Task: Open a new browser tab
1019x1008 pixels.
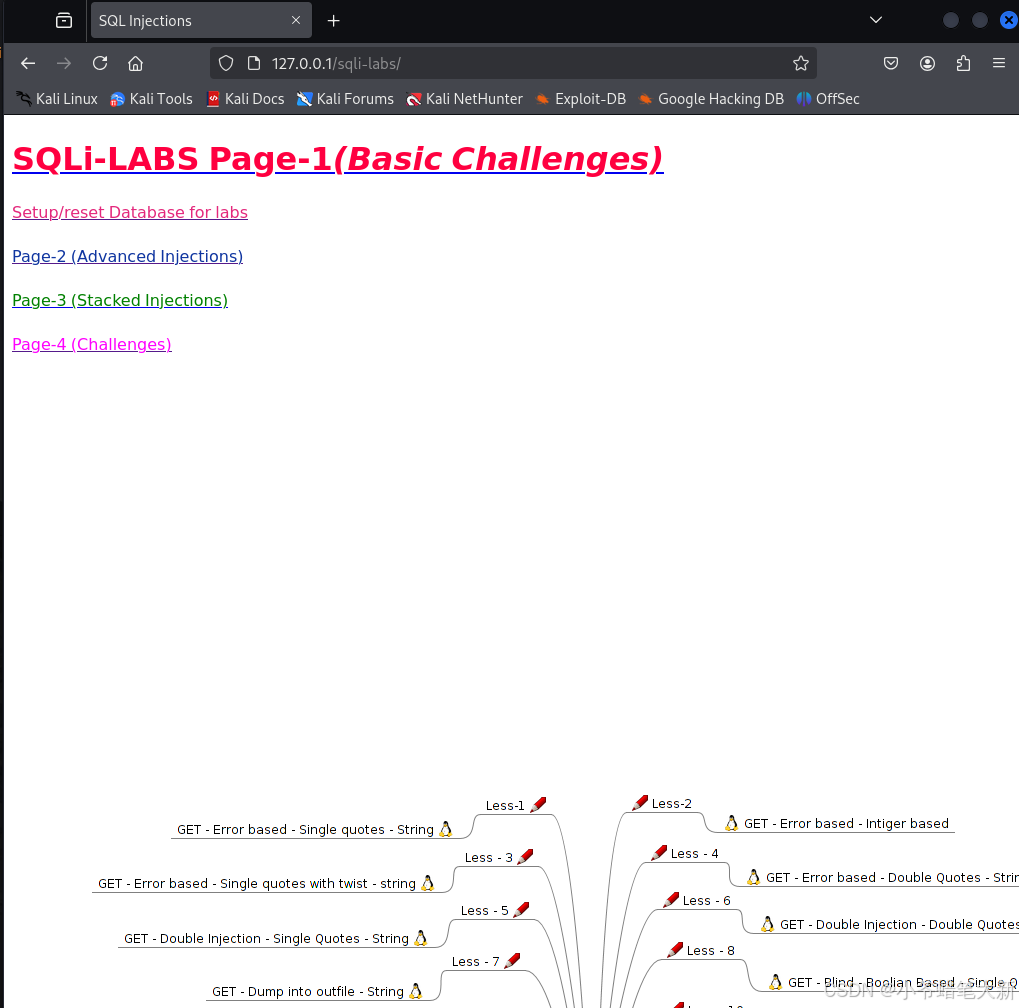Action: tap(333, 20)
